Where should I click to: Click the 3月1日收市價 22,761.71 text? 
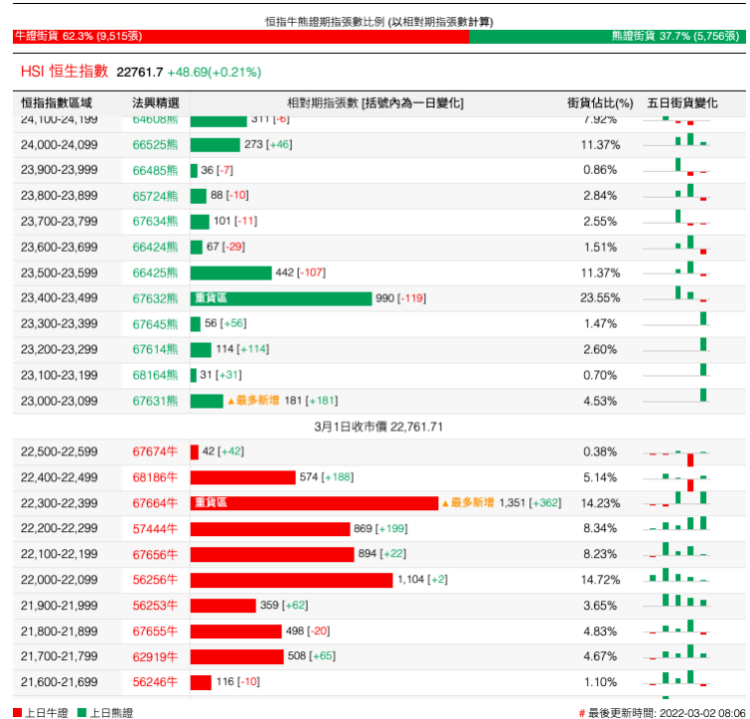(378, 427)
